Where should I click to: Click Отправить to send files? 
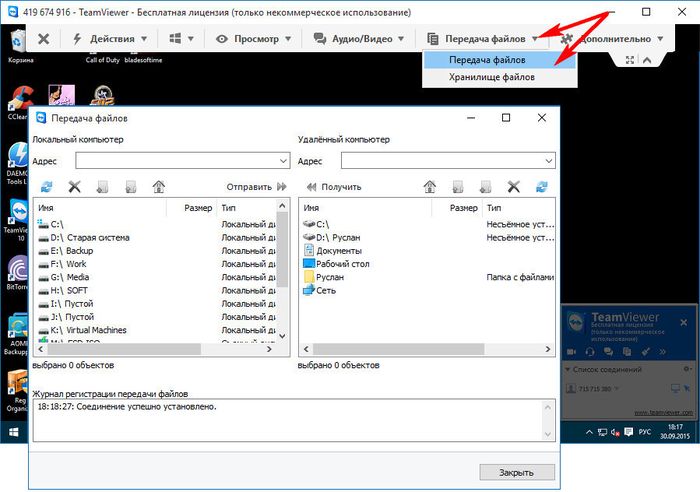pyautogui.click(x=256, y=187)
